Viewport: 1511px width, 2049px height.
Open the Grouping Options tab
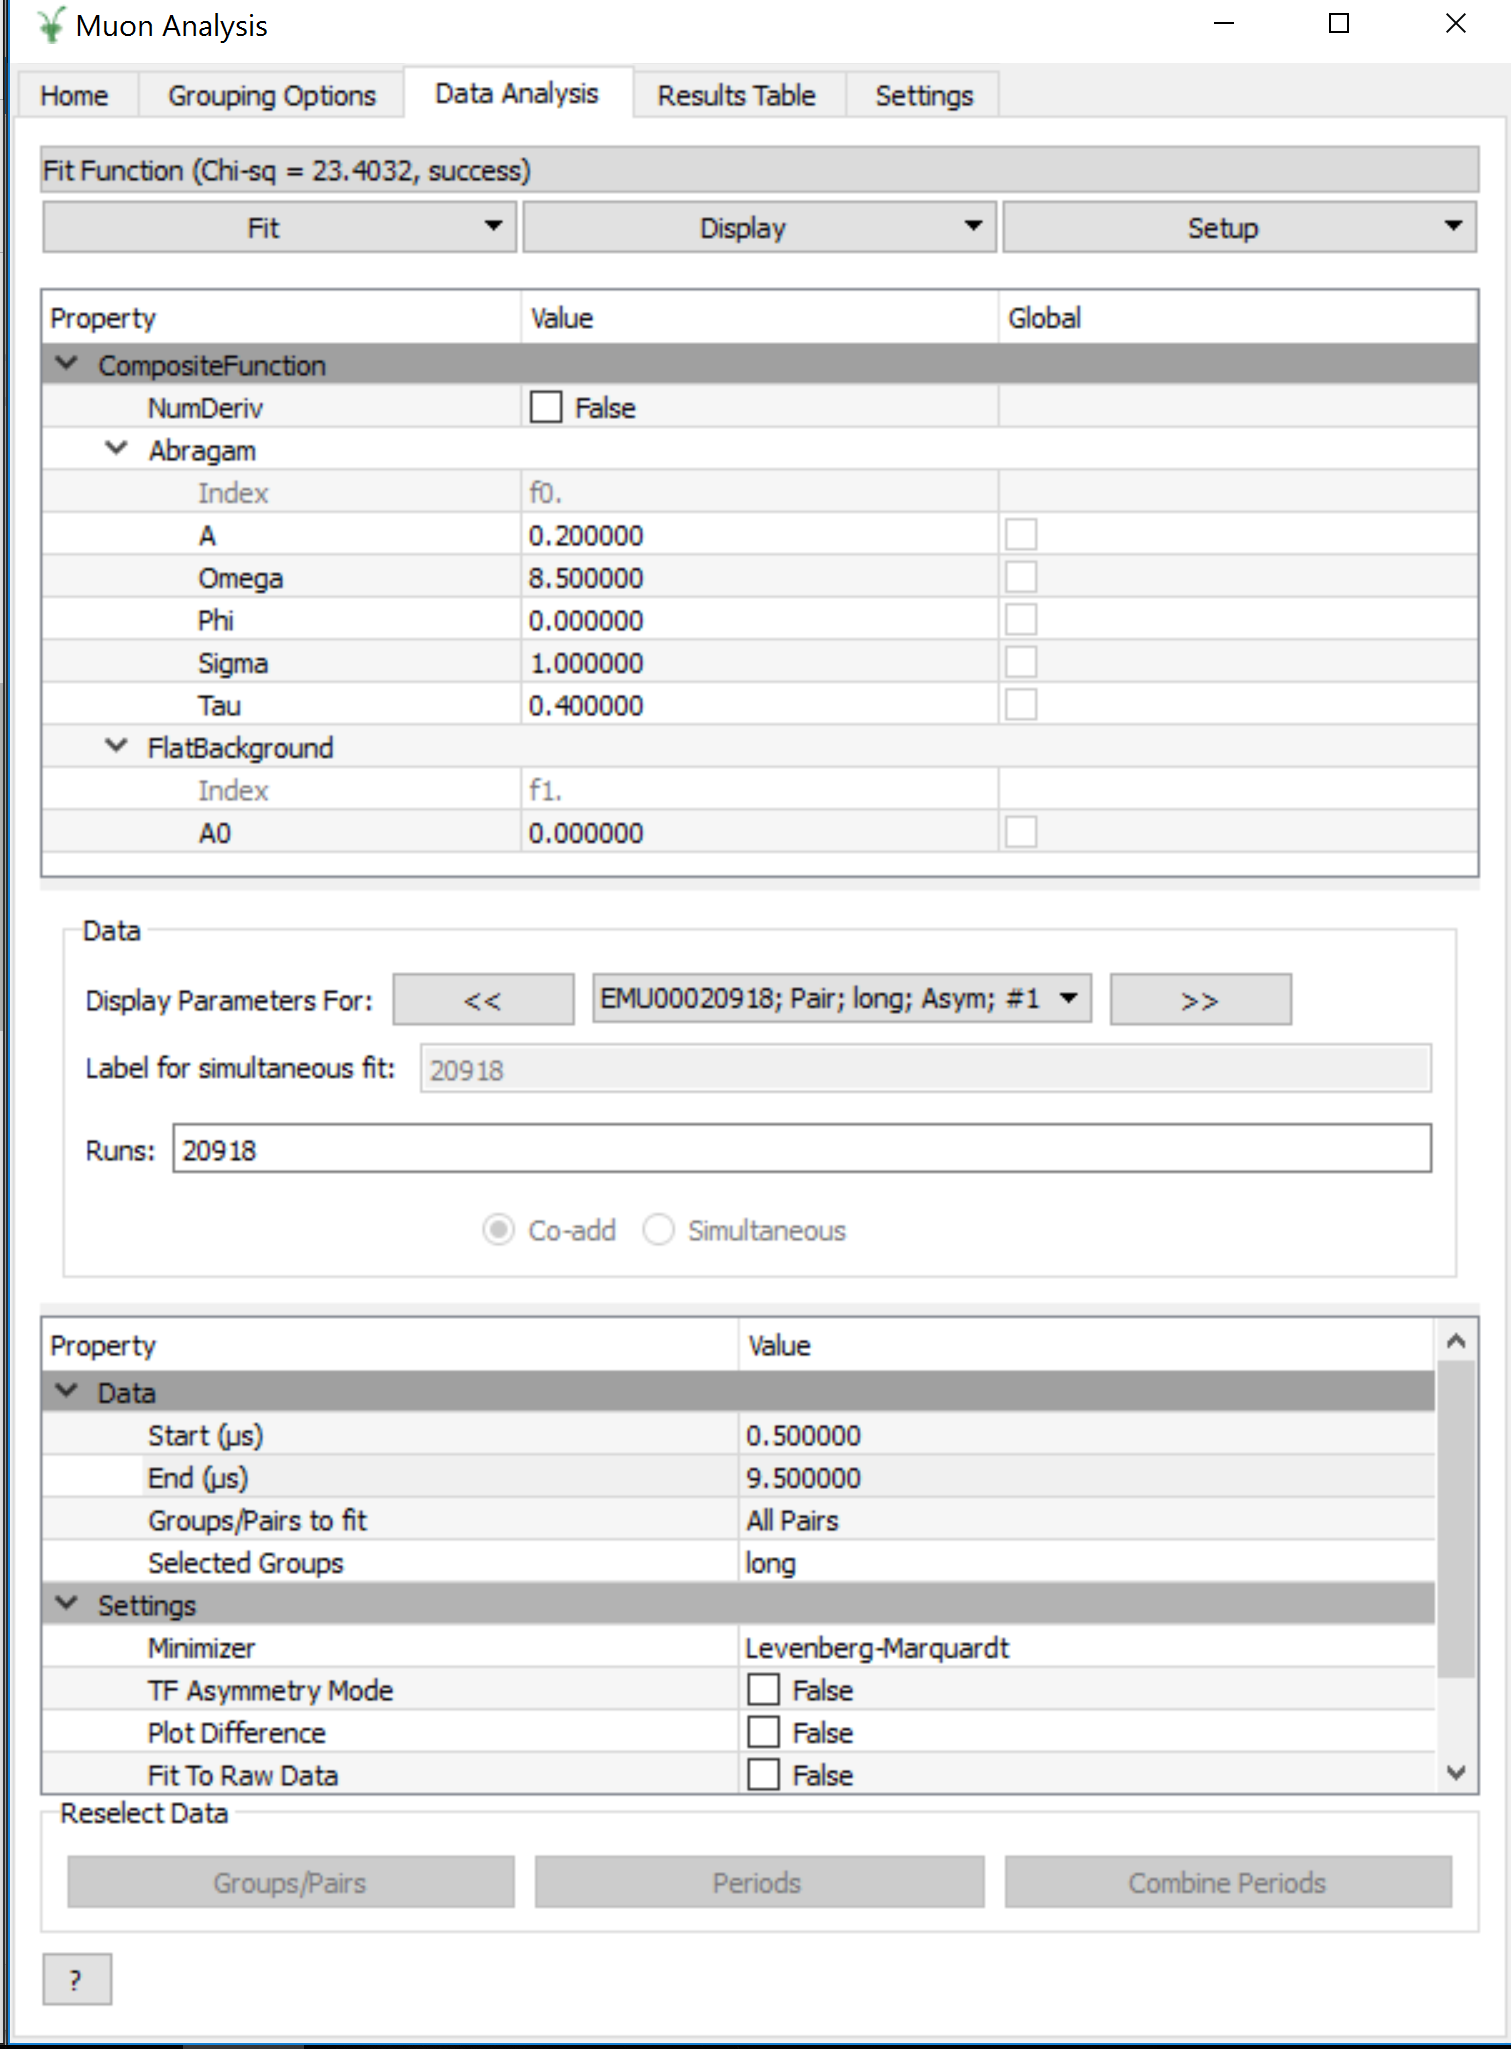pos(271,96)
